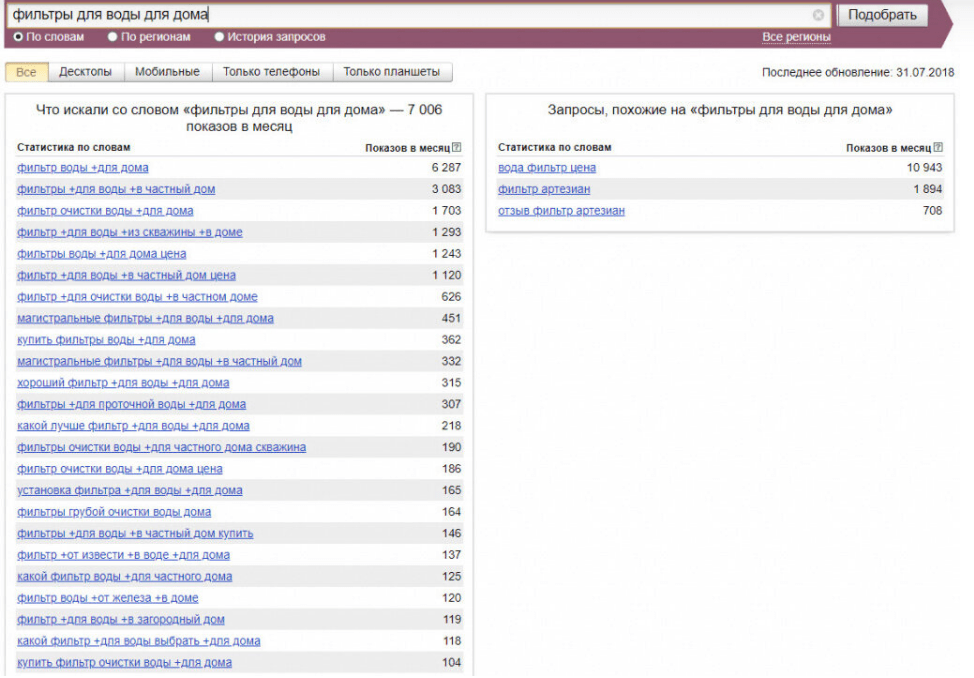974x678 pixels.
Task: Switch to the "Мобильные" tab
Action: click(x=168, y=72)
